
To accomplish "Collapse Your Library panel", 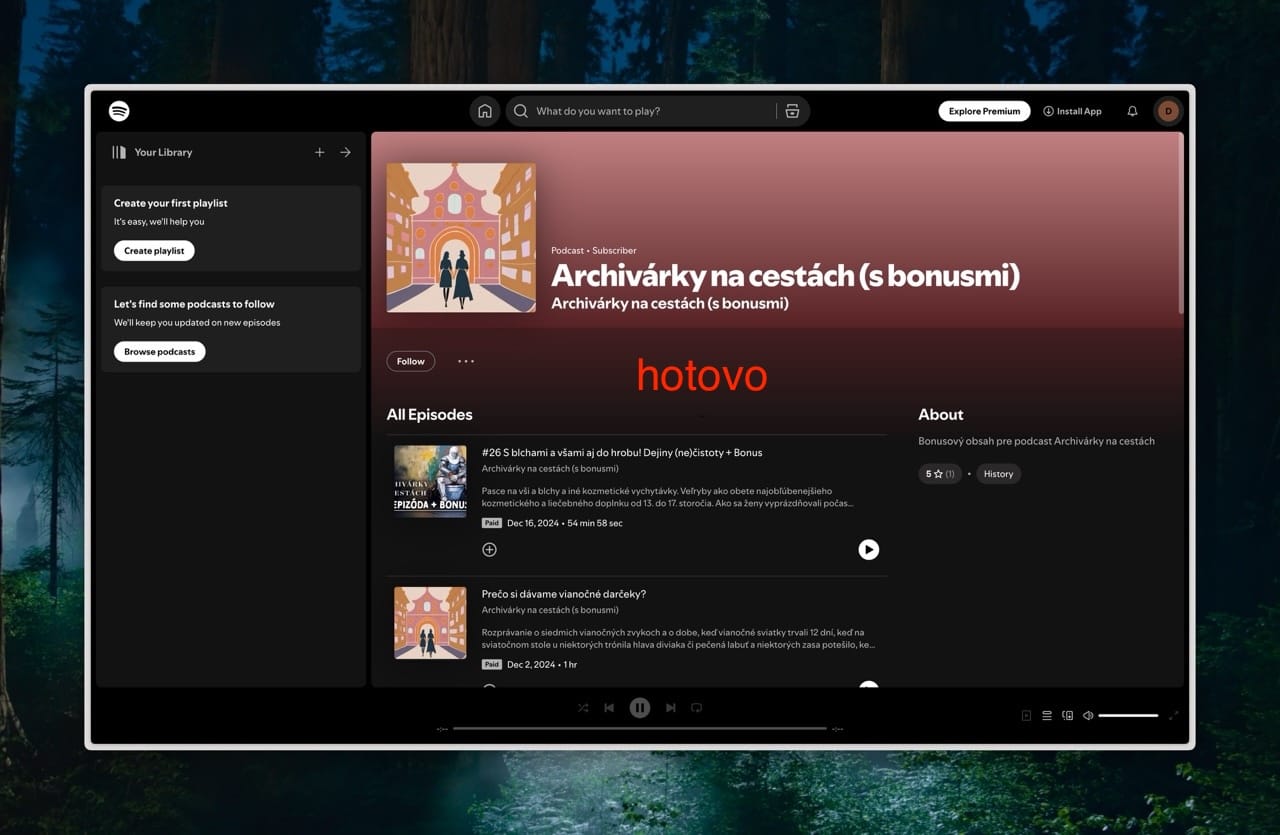I will point(119,152).
